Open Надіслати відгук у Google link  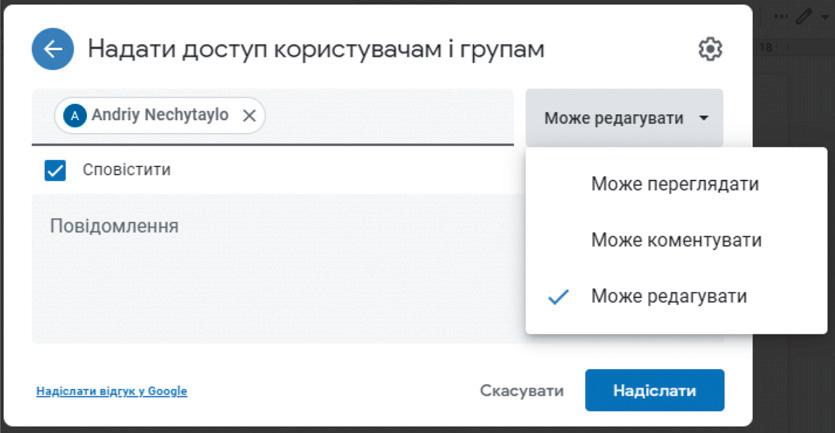click(x=111, y=391)
